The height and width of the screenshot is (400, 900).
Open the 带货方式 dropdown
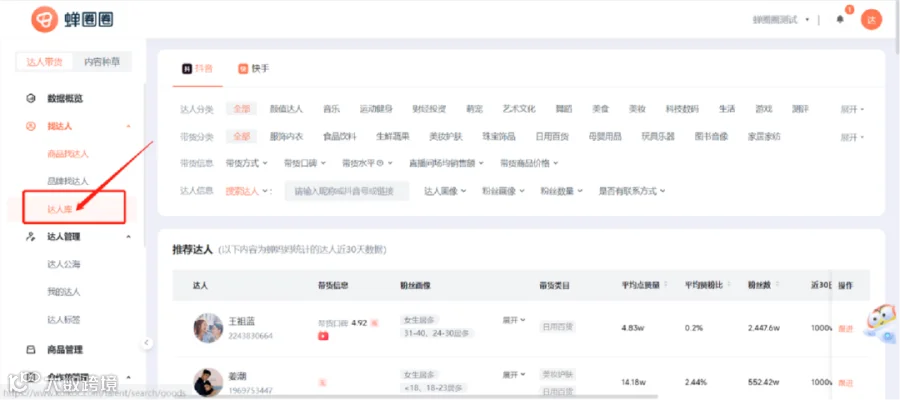tap(247, 163)
